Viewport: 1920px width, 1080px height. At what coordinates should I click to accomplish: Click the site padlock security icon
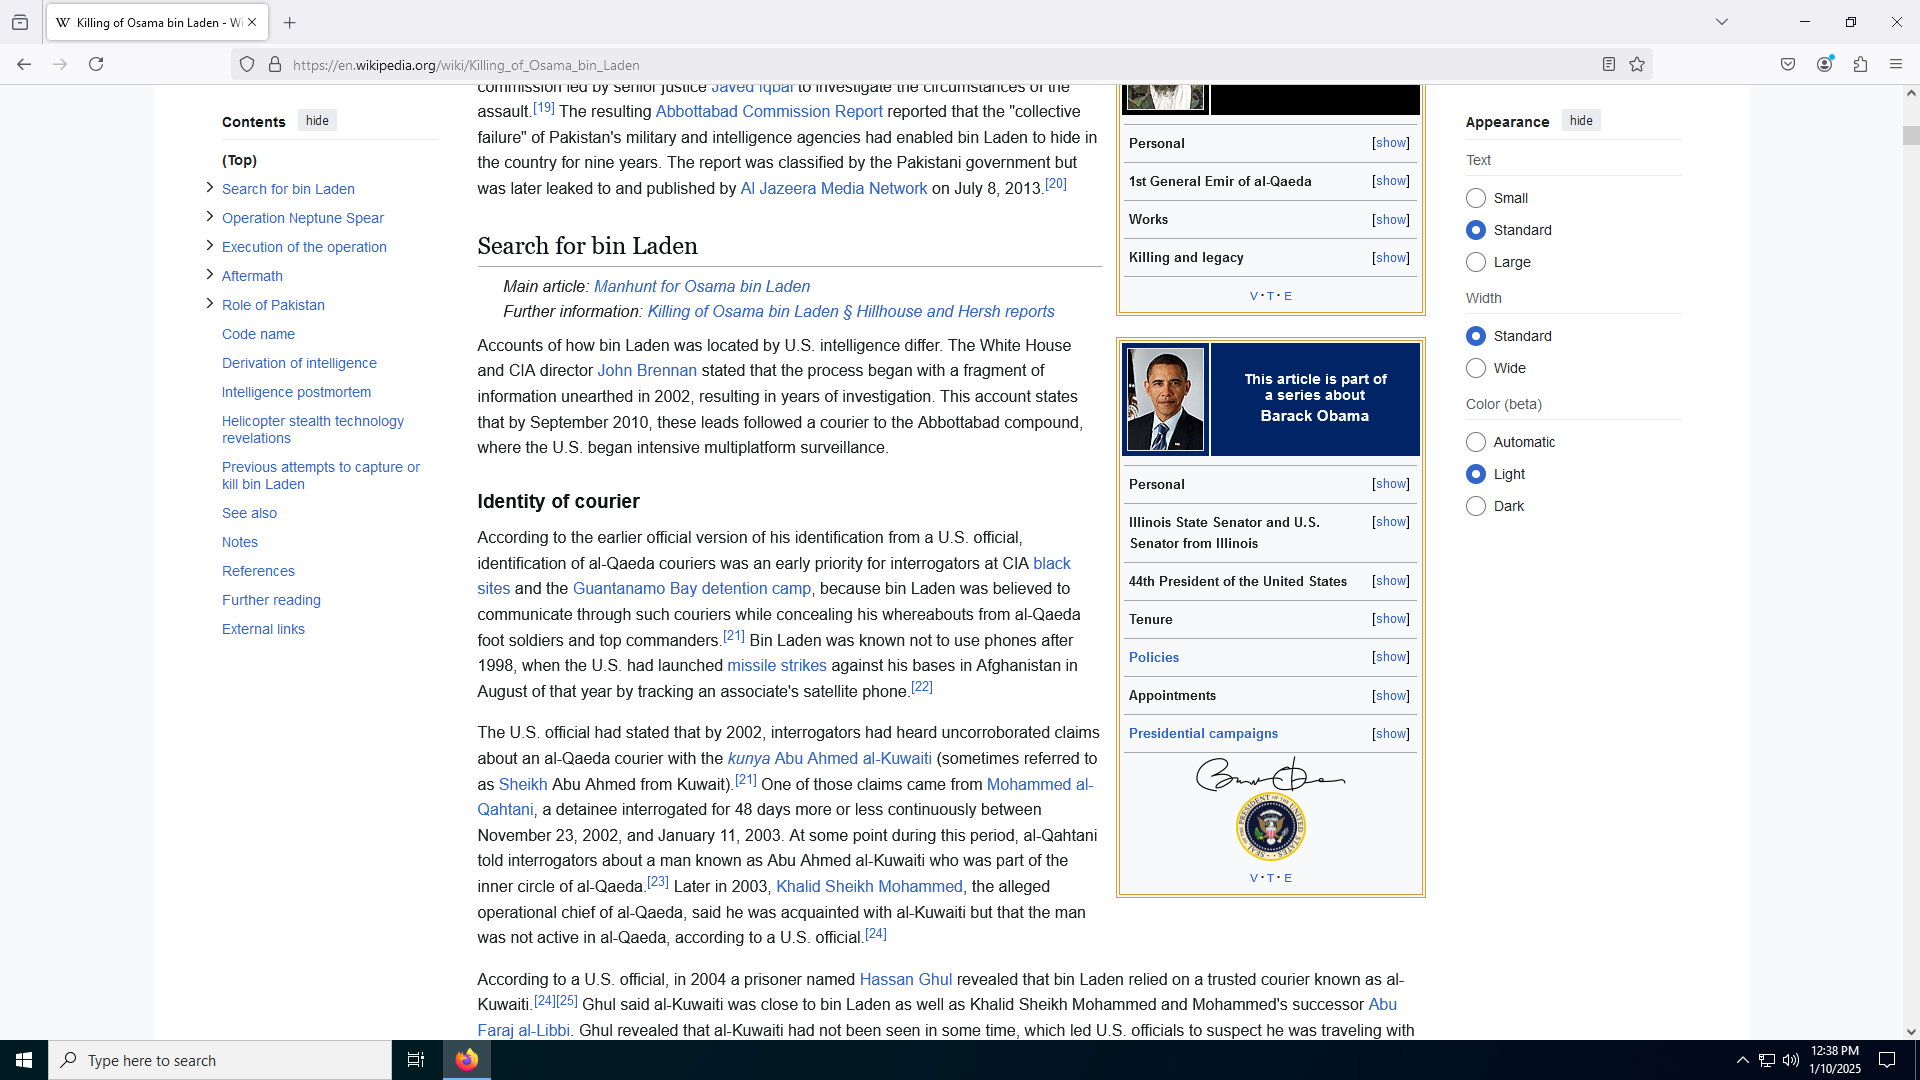pos(275,65)
